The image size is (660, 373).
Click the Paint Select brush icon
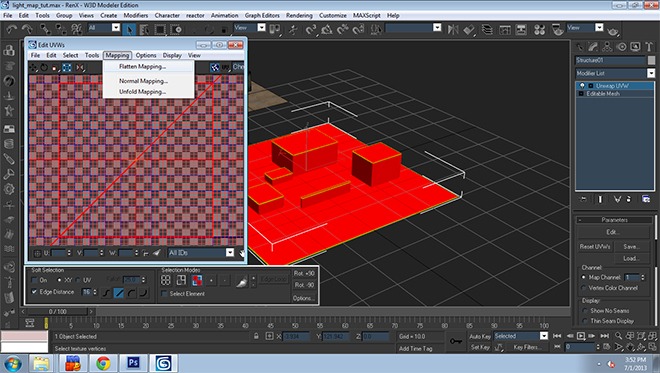[242, 281]
